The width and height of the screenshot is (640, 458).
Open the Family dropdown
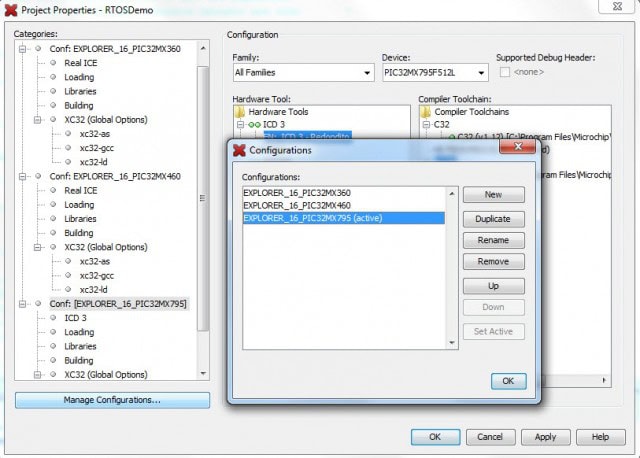(303, 73)
